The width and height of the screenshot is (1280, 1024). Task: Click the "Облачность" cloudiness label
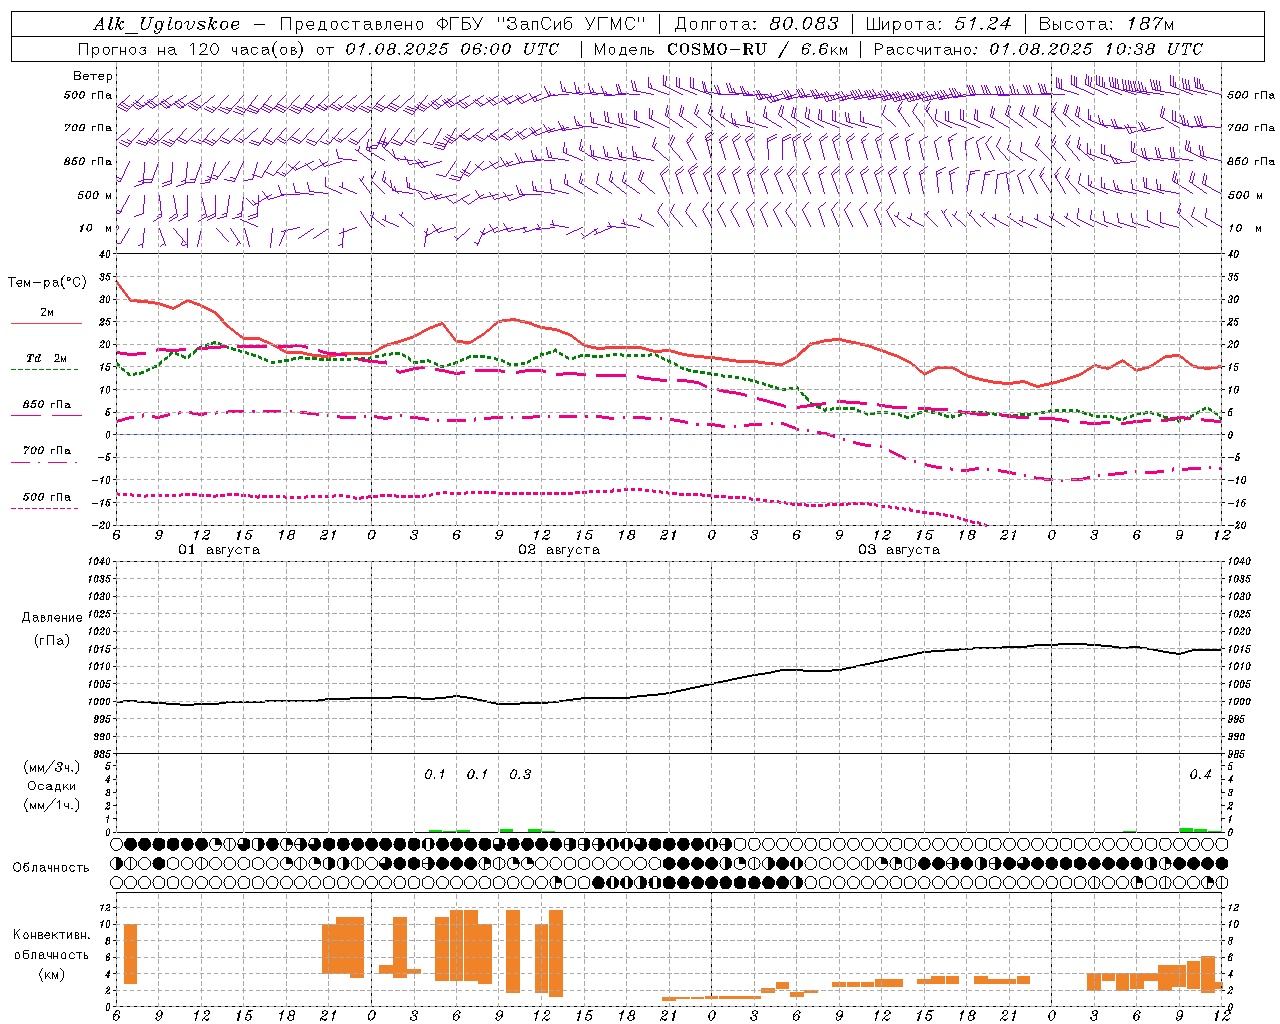(51, 867)
